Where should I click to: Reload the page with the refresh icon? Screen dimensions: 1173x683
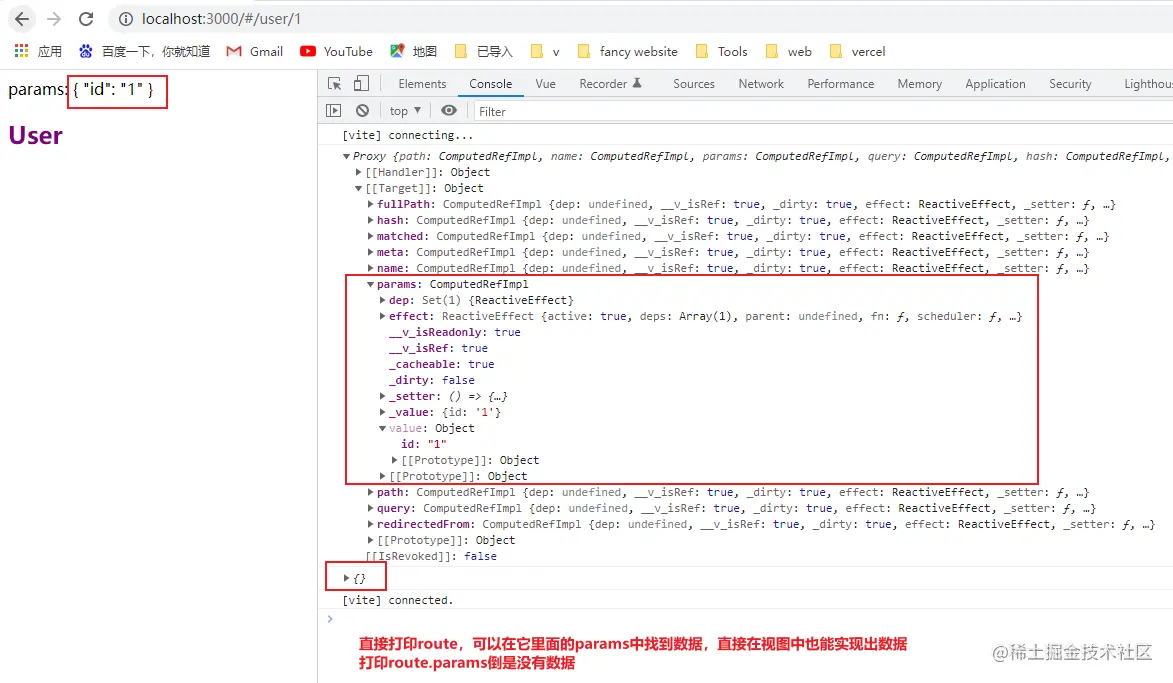point(86,19)
